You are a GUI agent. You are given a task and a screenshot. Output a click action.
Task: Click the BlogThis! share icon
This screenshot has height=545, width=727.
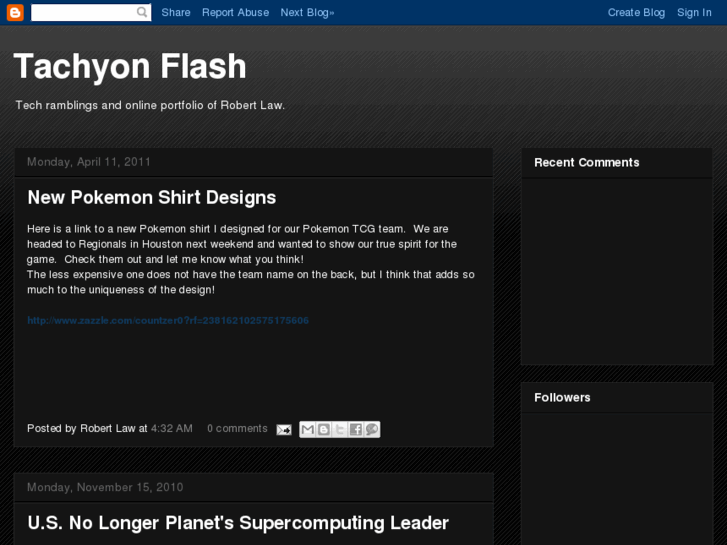pyautogui.click(x=324, y=430)
